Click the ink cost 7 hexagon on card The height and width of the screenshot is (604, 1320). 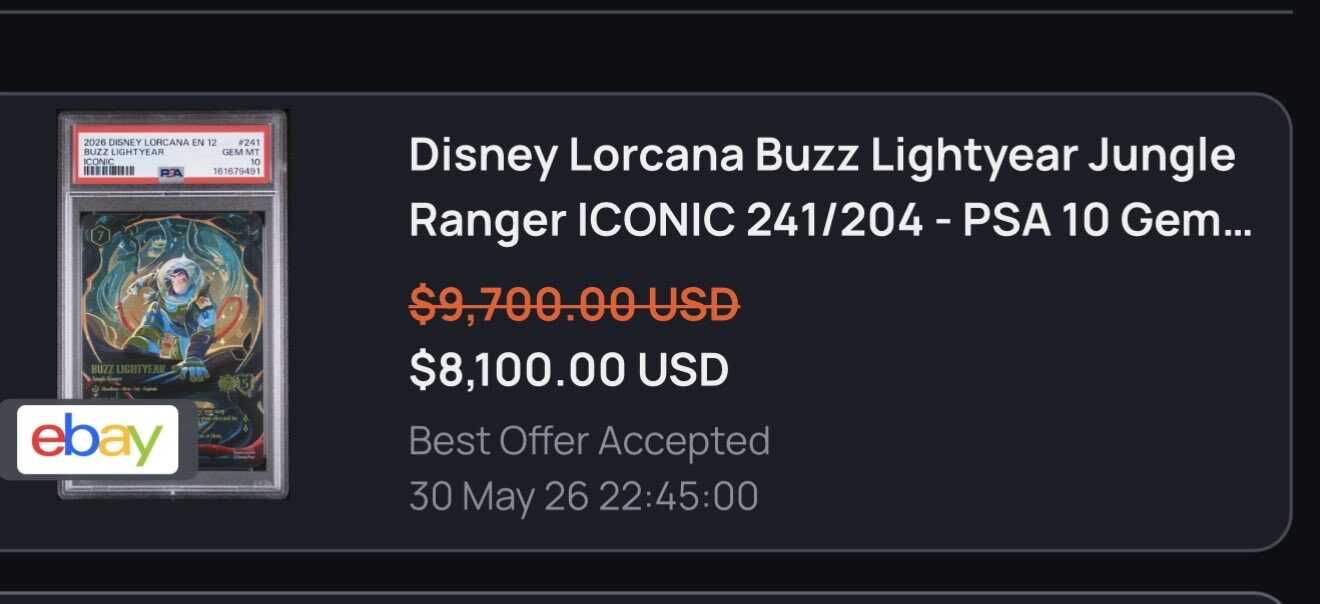pos(98,234)
